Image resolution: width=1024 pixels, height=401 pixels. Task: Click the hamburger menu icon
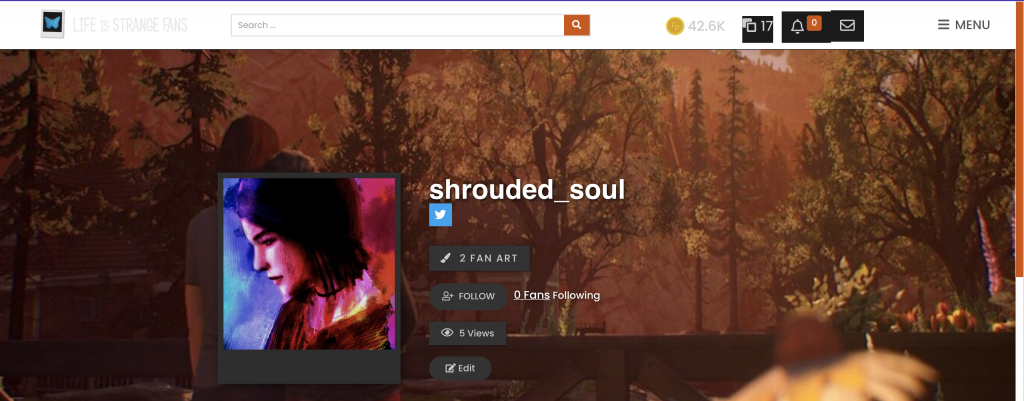[944, 25]
